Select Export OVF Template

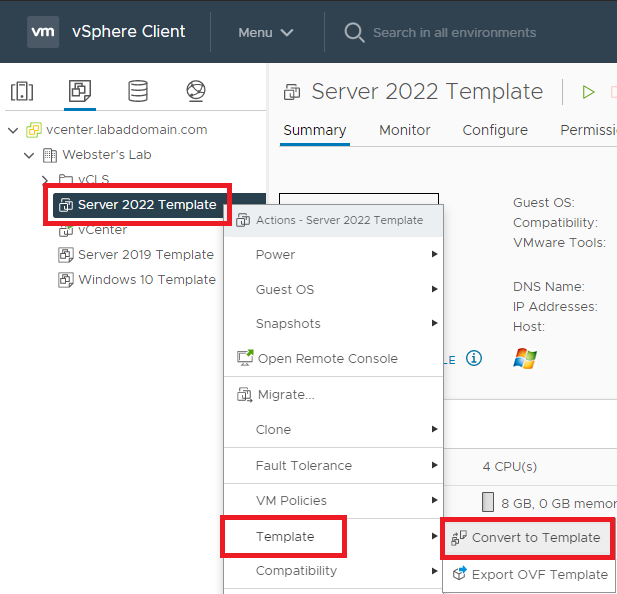(540, 574)
